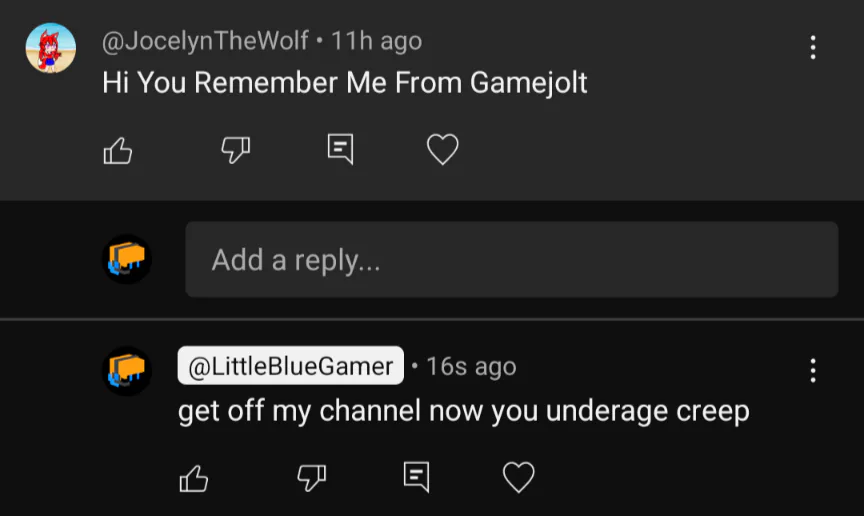The image size is (864, 516).
Task: Open @LittleBlueGamer highlighted username badge
Action: point(290,366)
